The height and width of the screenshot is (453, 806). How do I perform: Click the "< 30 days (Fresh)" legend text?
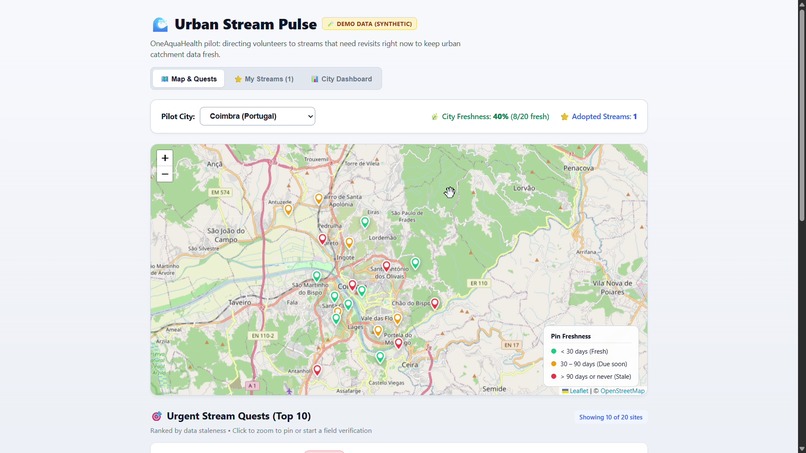584,351
